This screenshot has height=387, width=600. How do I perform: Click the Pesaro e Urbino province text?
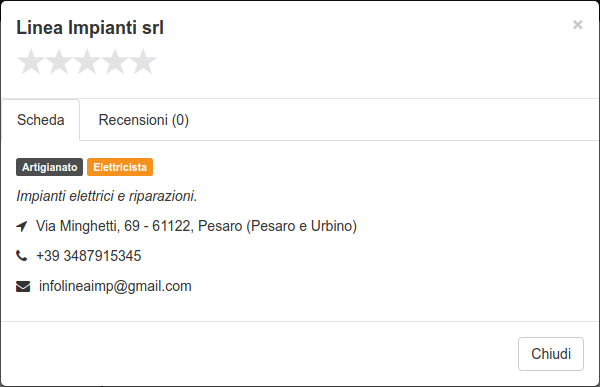click(x=302, y=226)
